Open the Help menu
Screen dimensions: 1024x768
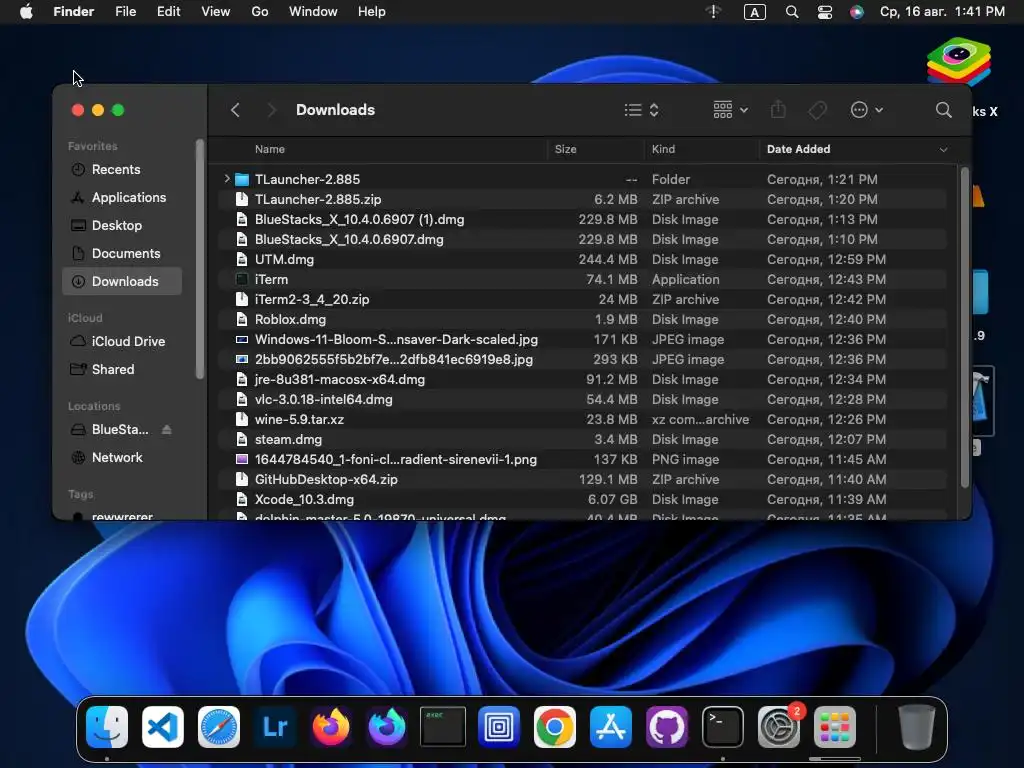point(372,12)
